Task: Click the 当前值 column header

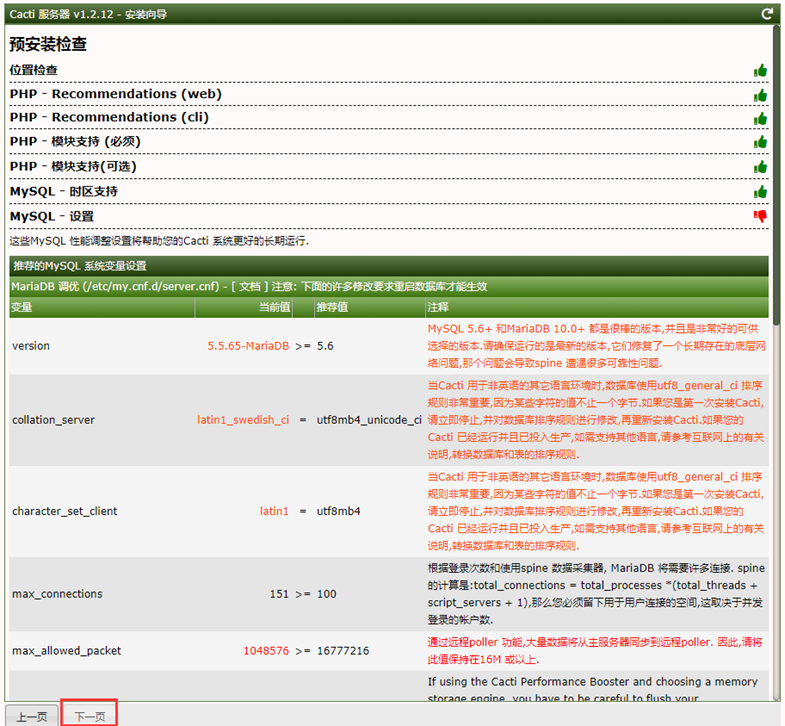Action: click(x=243, y=307)
